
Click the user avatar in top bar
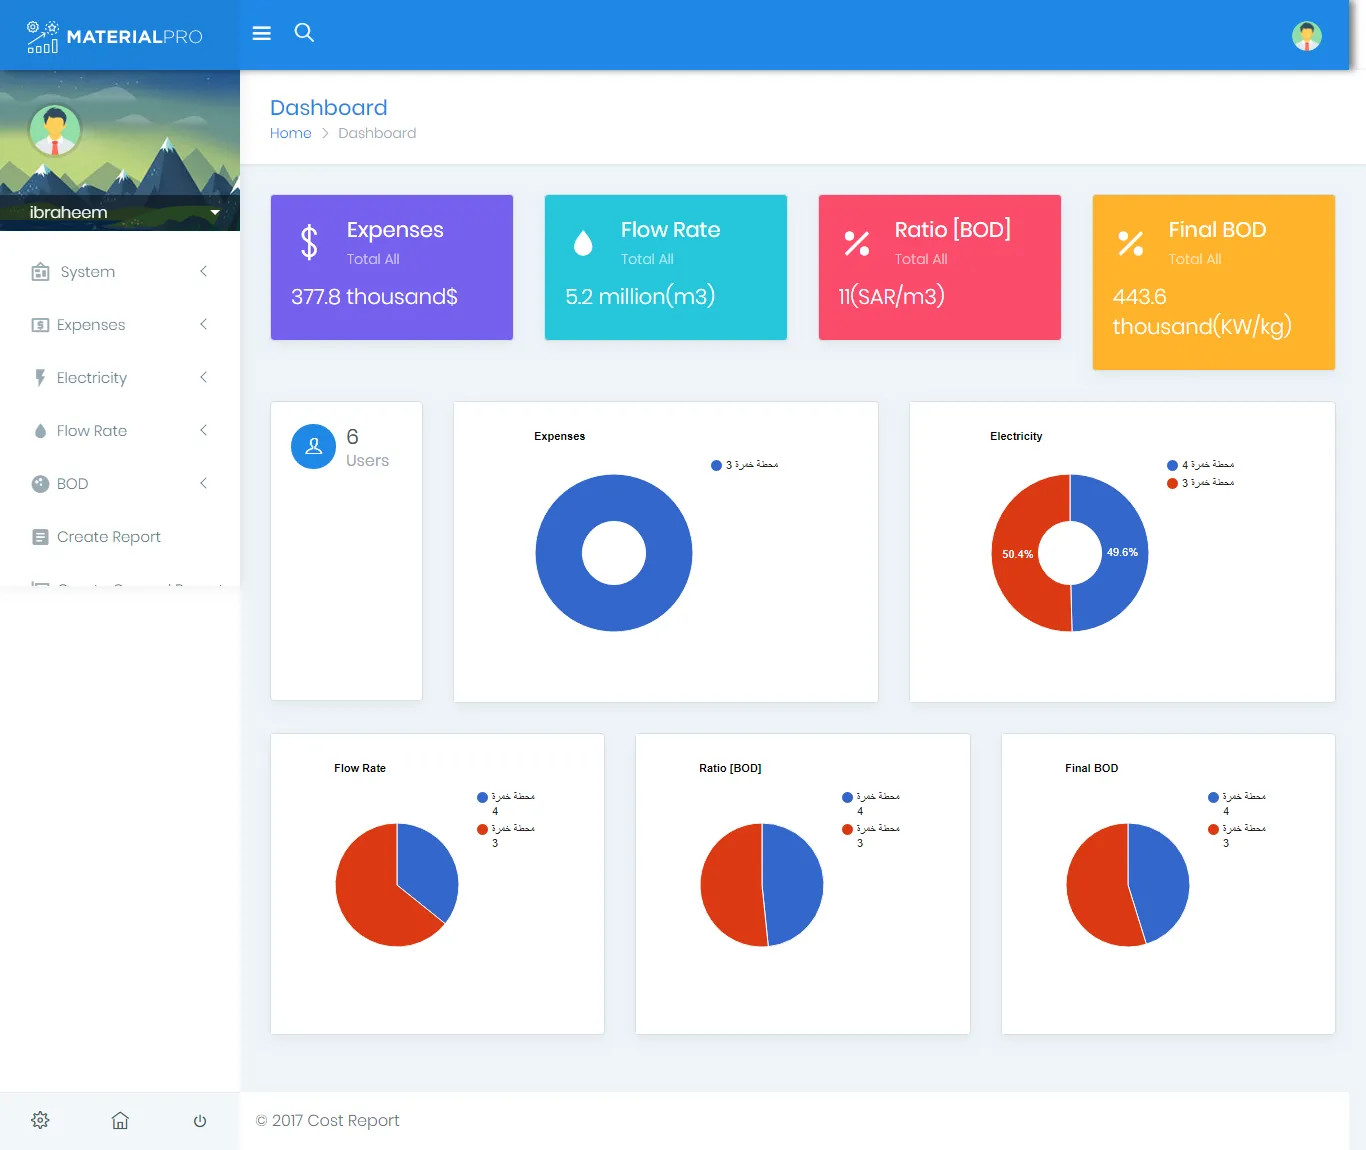pos(1306,36)
